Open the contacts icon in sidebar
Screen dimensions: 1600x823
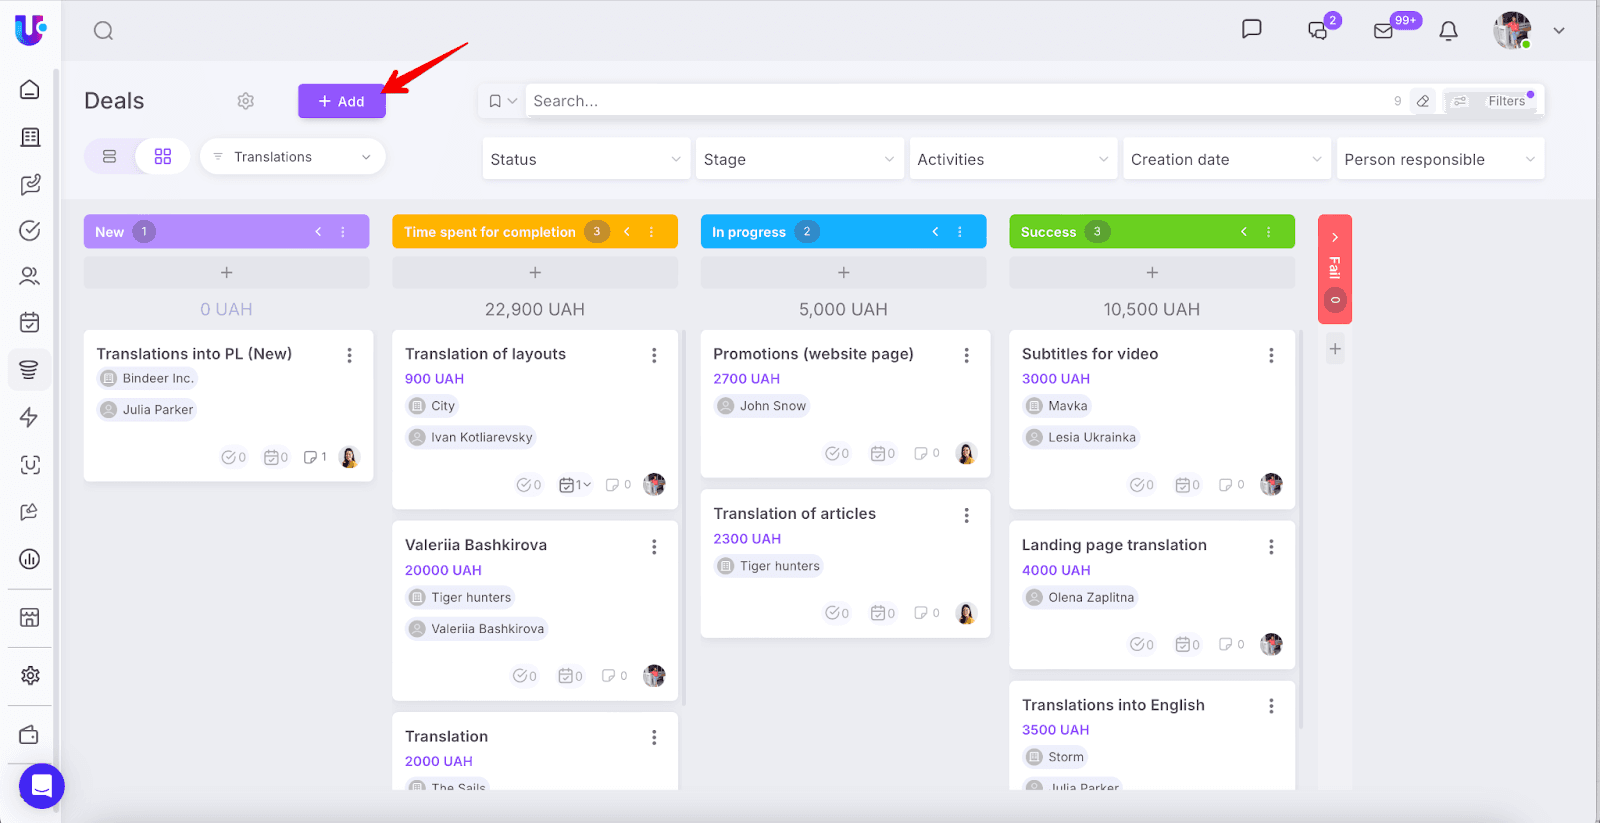(30, 276)
